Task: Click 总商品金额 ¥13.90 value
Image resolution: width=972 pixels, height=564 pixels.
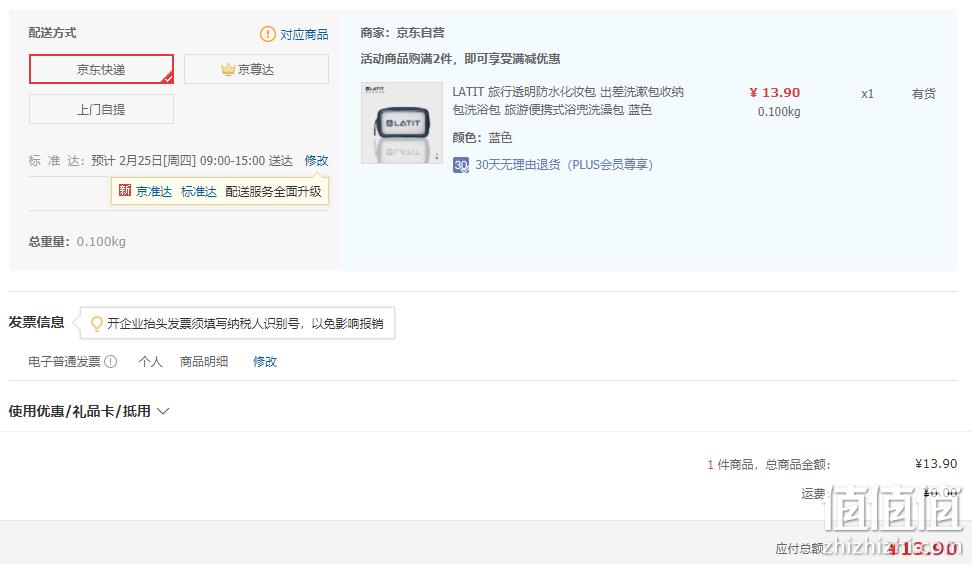Action: coord(936,464)
